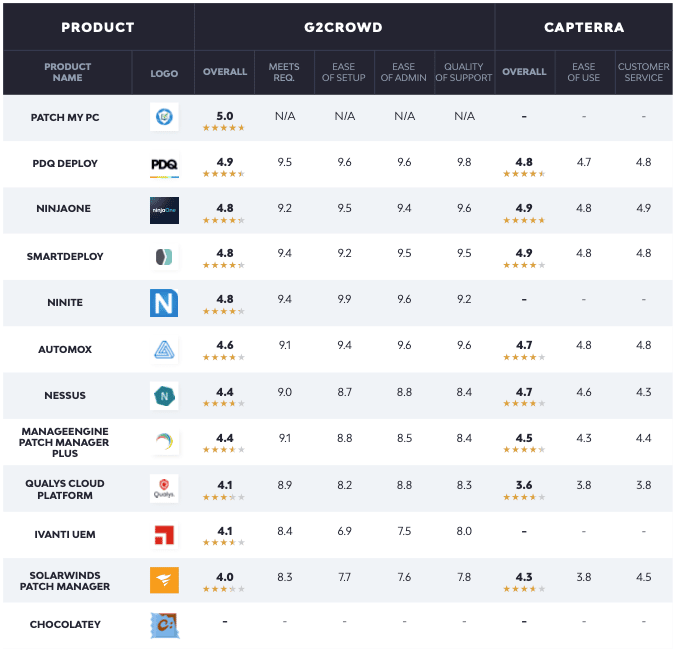This screenshot has height=652, width=677.
Task: Click the EASE OF USE column header
Action: 584,72
